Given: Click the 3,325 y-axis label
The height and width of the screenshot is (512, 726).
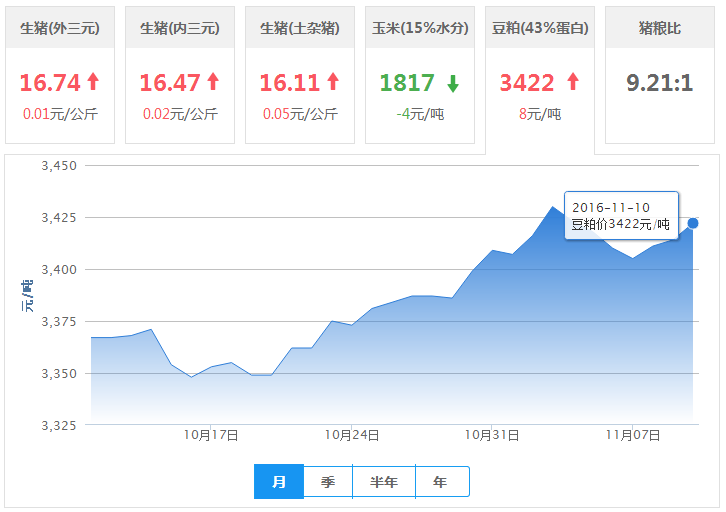Looking at the screenshot, I should pyautogui.click(x=59, y=425).
